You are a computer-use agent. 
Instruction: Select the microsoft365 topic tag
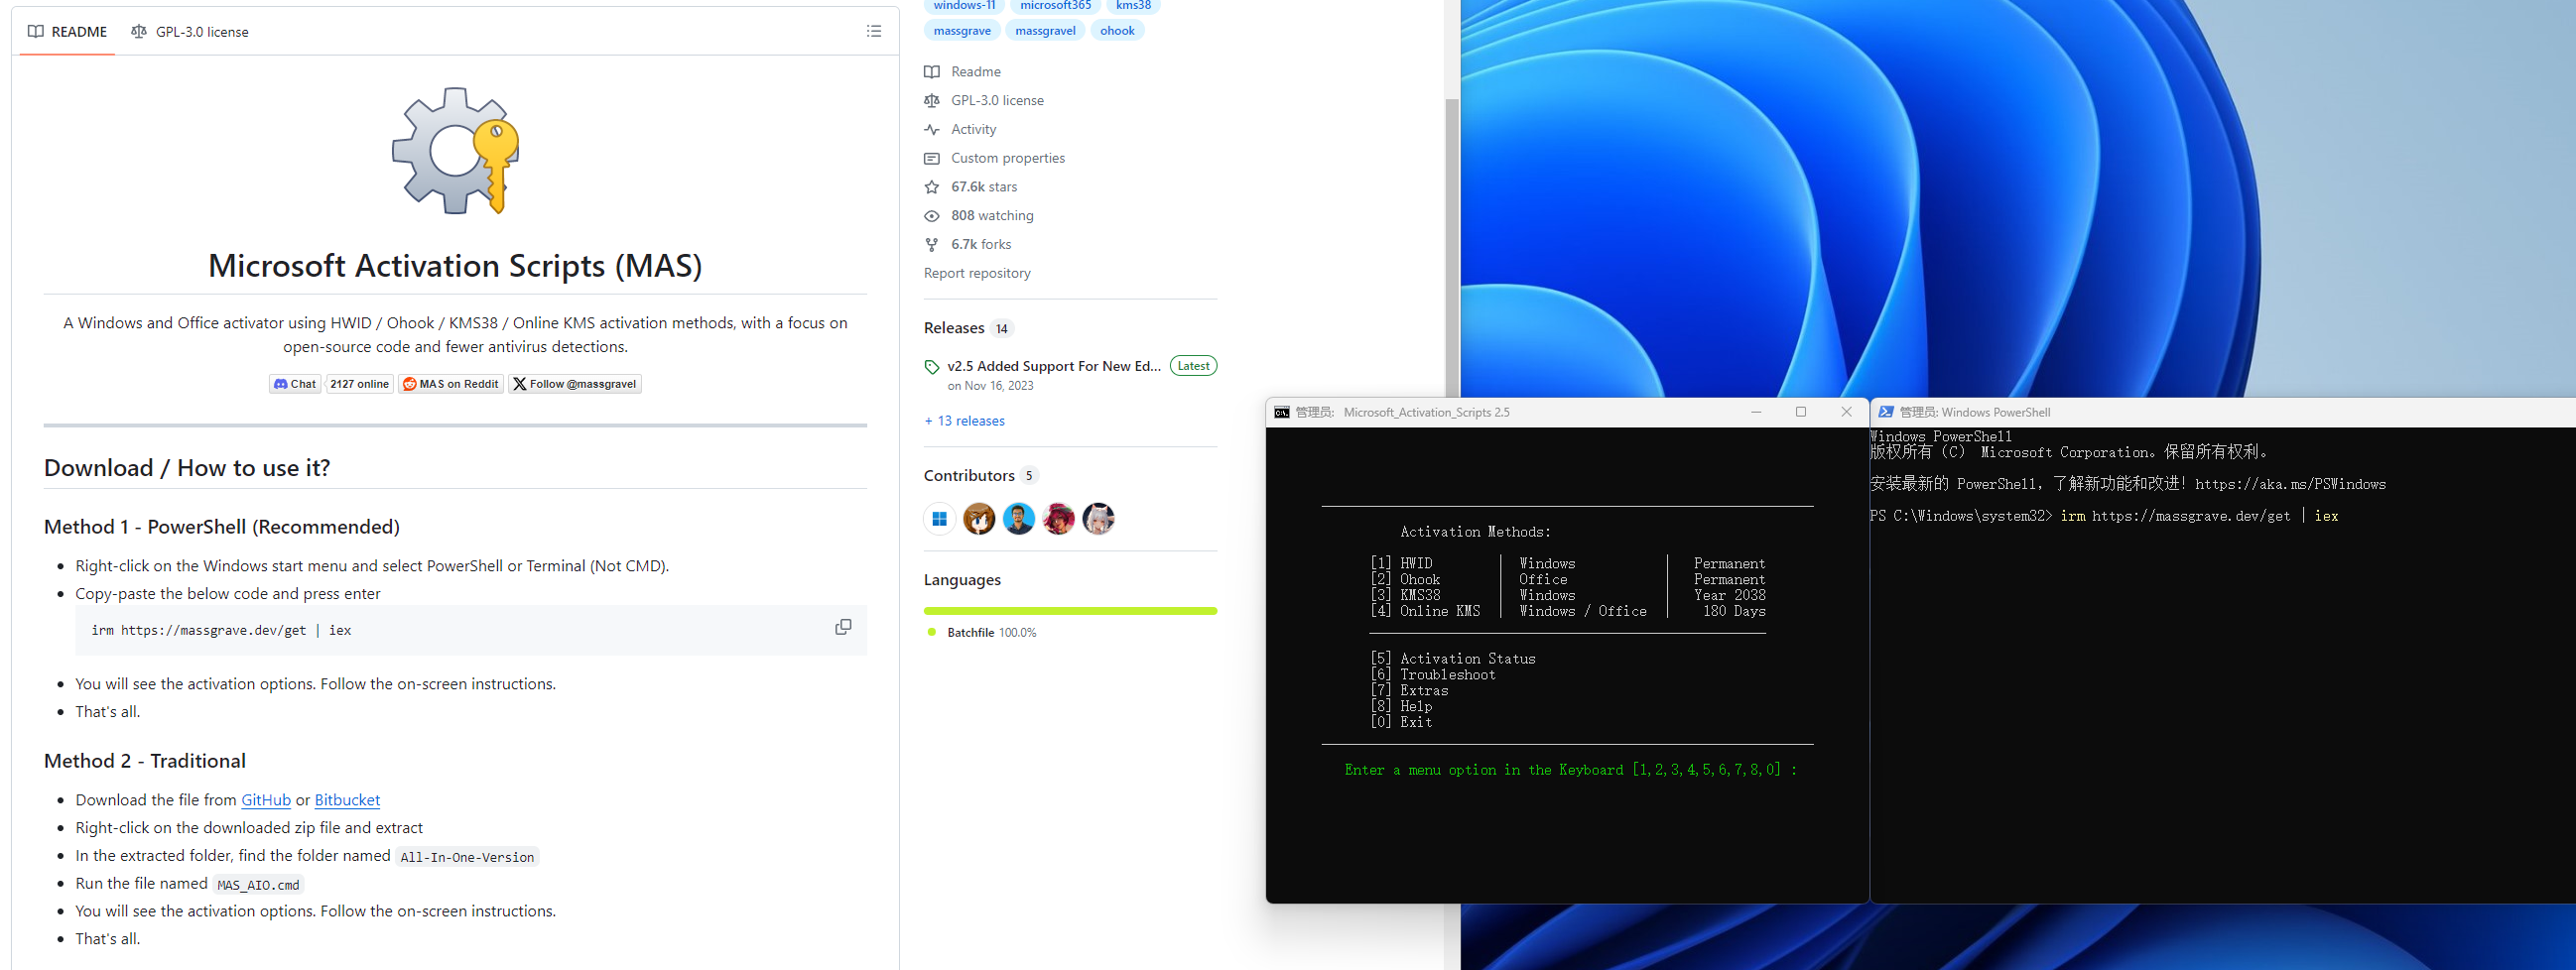tap(1055, 5)
